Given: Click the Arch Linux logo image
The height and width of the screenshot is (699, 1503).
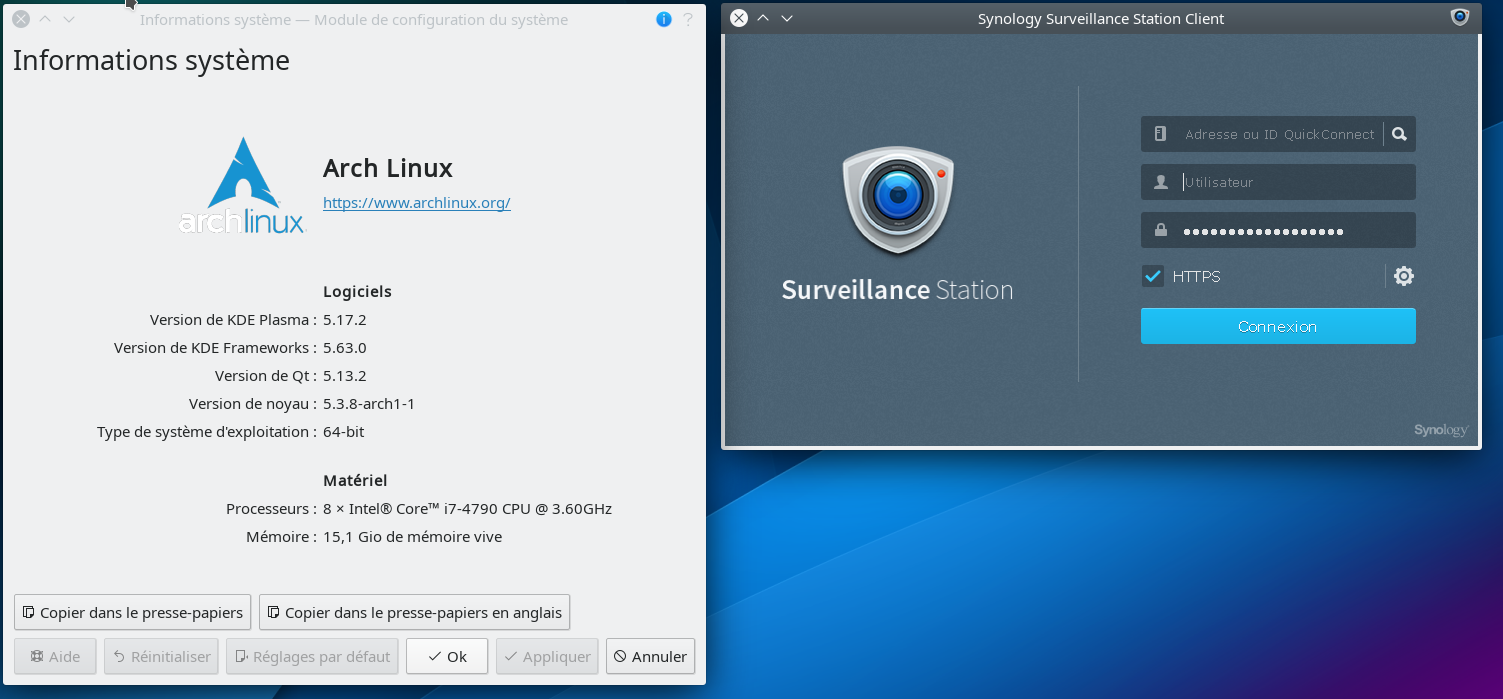Looking at the screenshot, I should coord(241,186).
